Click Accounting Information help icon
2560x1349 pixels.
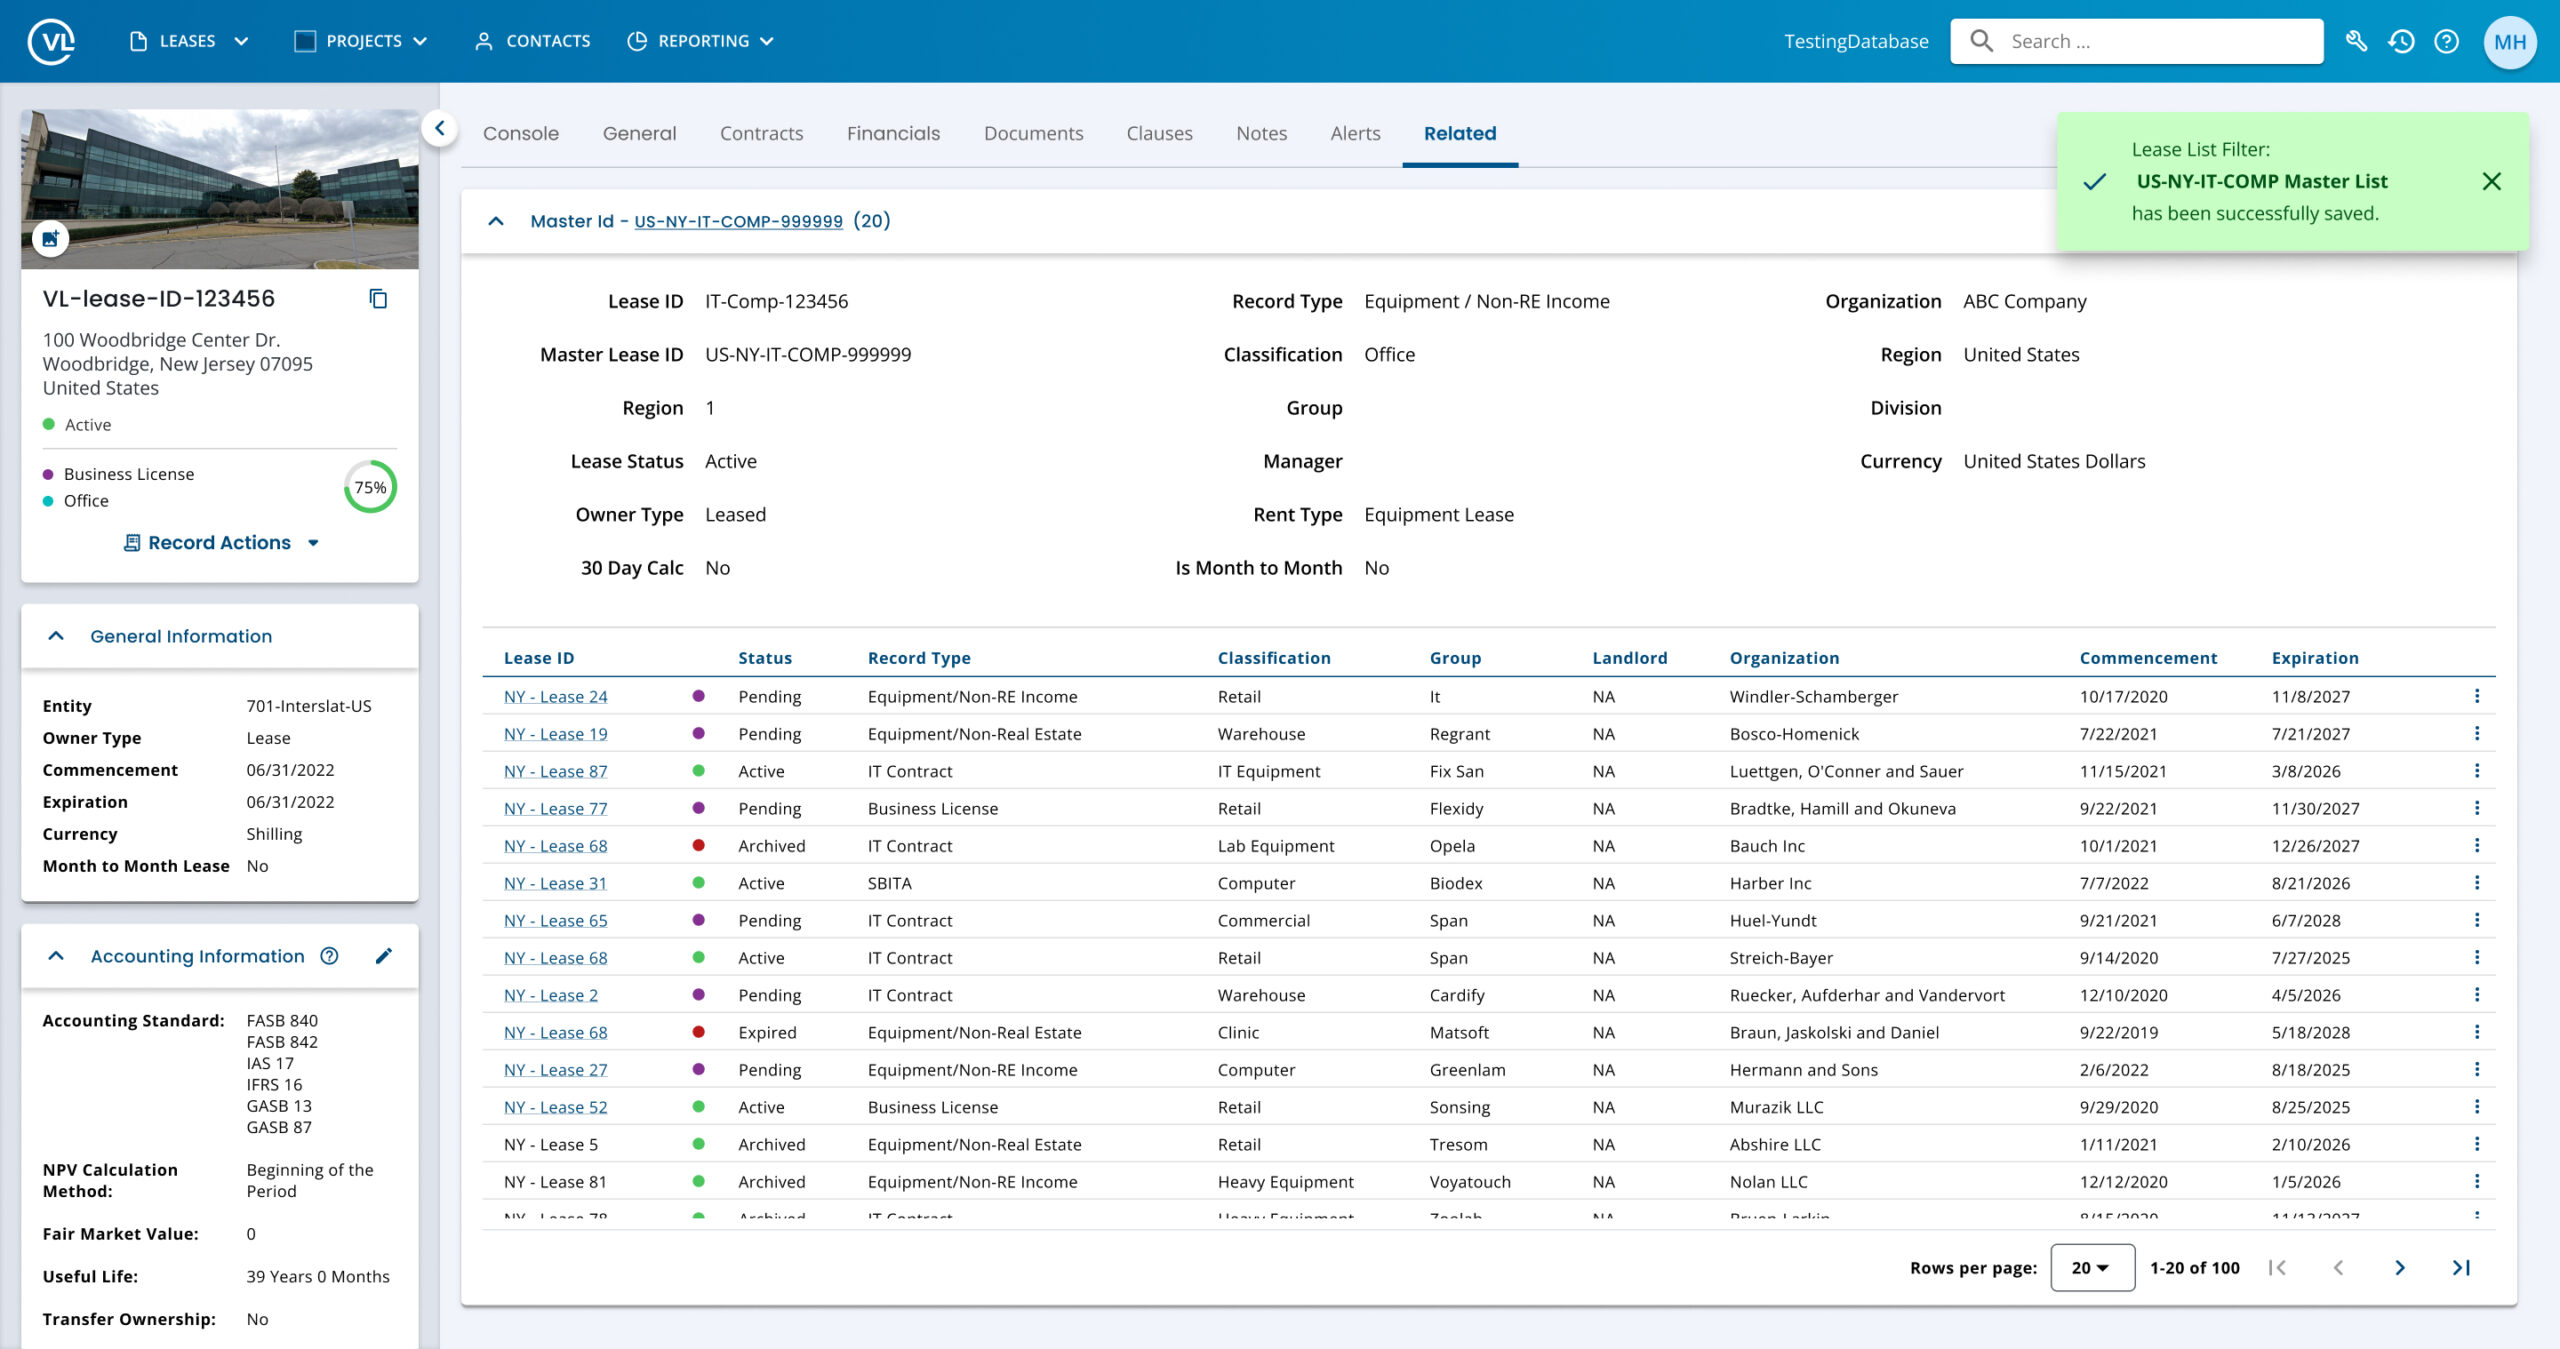click(329, 956)
